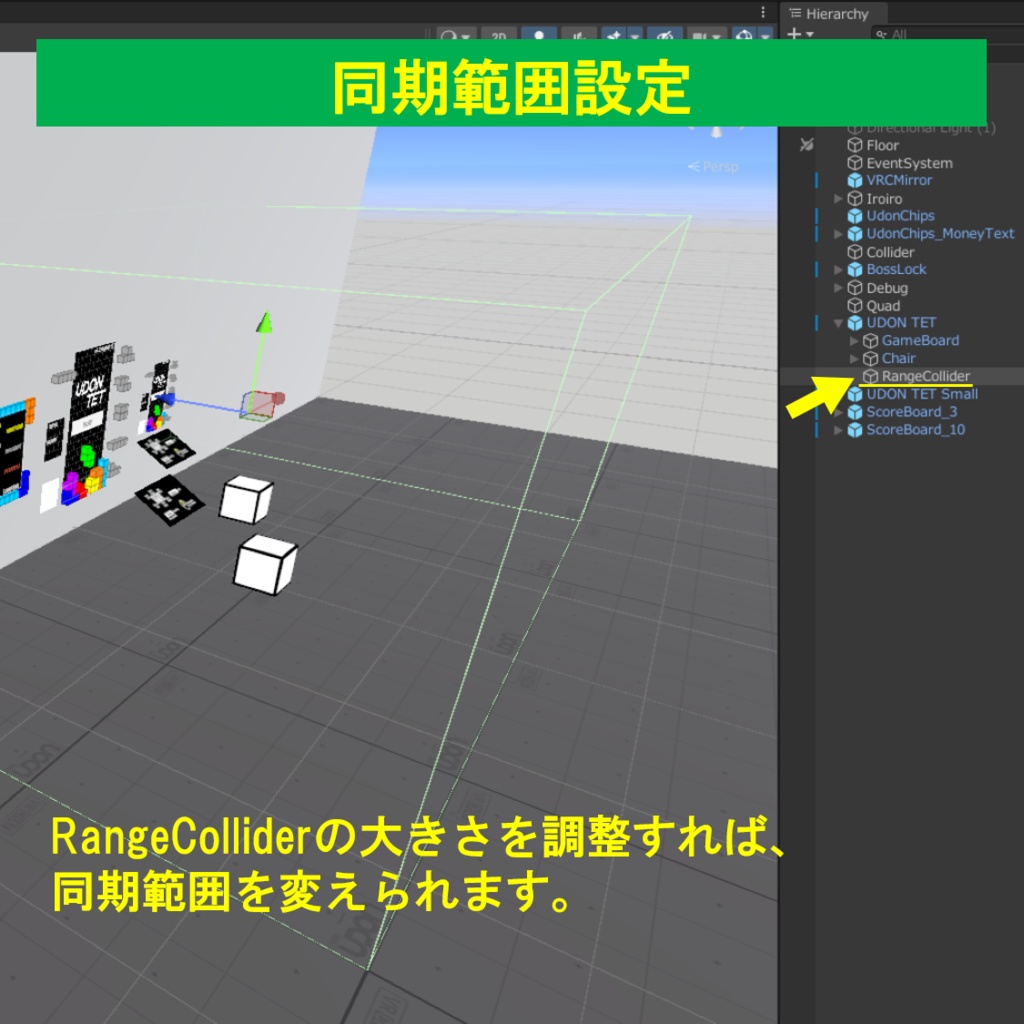Image resolution: width=1024 pixels, height=1024 pixels.
Task: Click the UDON TET prefab icon
Action: coord(854,323)
